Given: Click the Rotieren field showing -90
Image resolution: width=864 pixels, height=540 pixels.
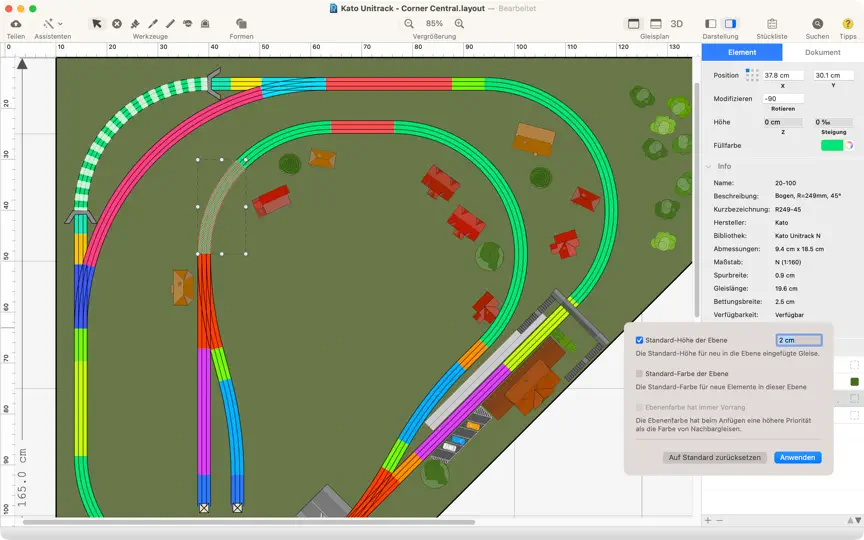Looking at the screenshot, I should 783,99.
